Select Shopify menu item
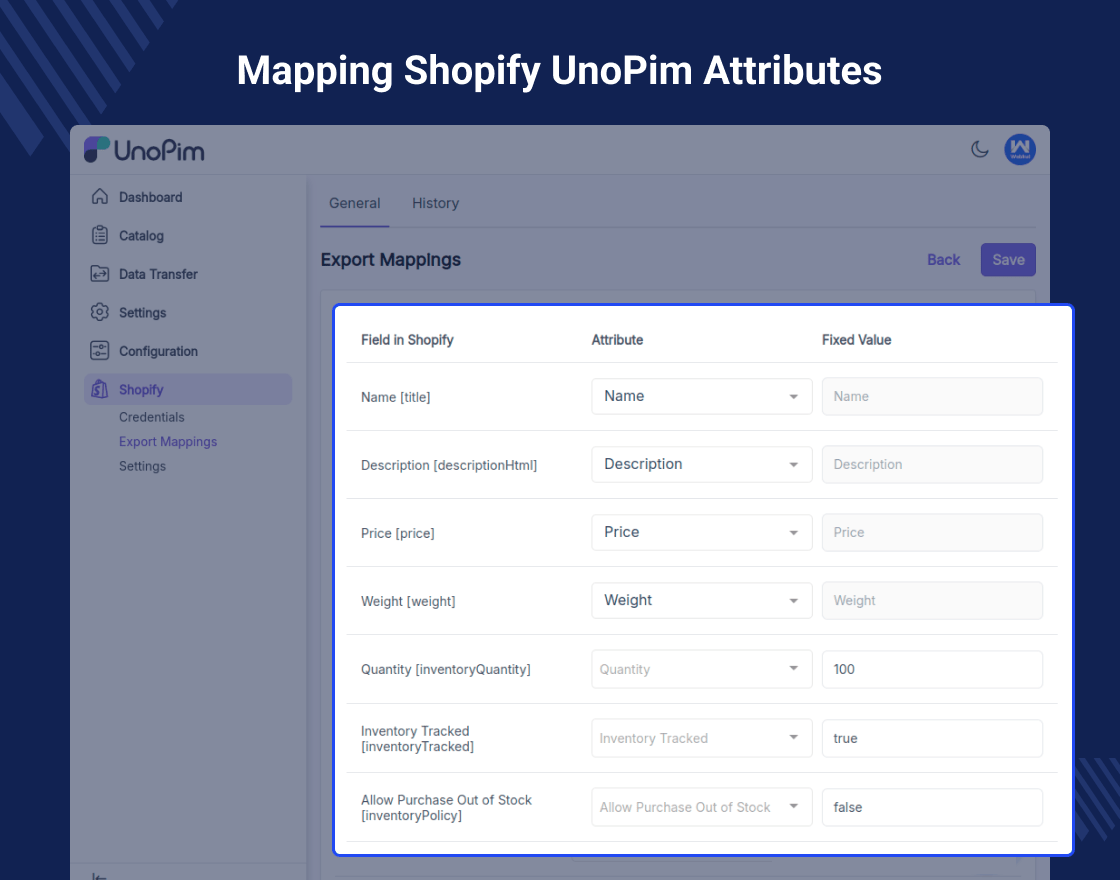Image resolution: width=1120 pixels, height=880 pixels. pos(188,389)
